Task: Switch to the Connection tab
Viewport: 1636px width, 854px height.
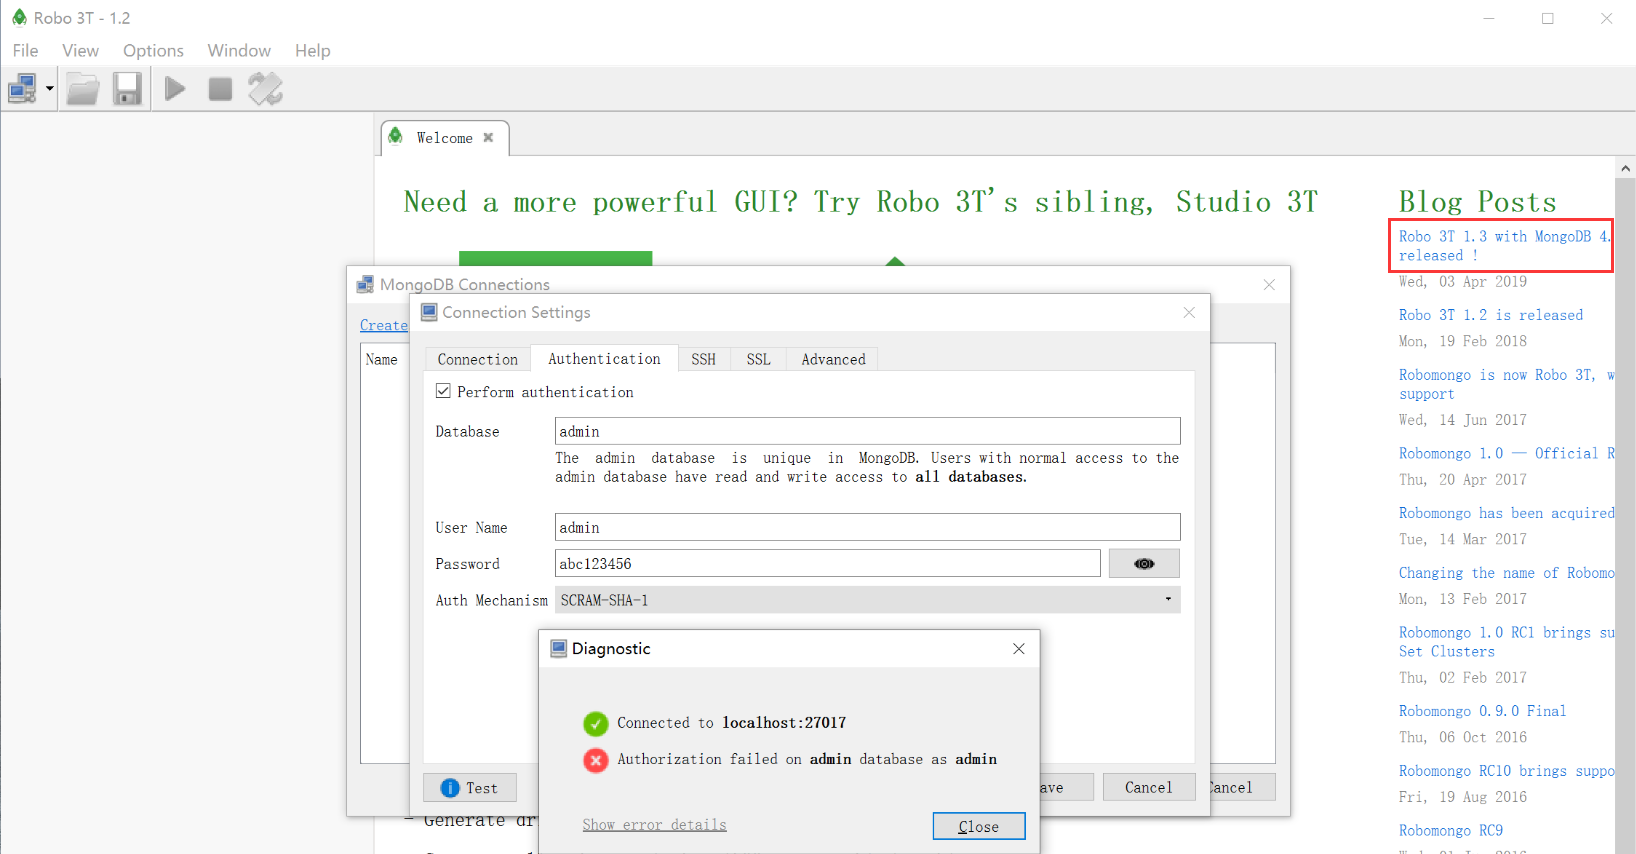Action: point(478,359)
